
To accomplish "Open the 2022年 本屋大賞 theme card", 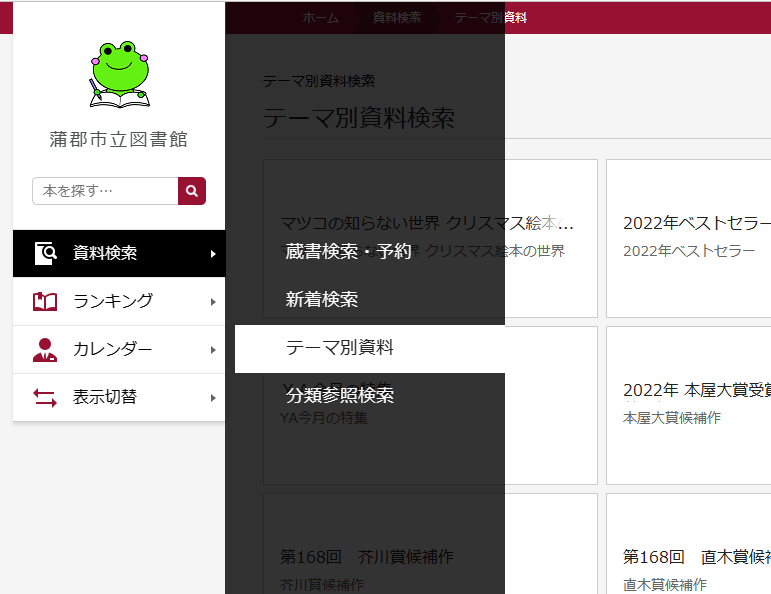I will 688,405.
